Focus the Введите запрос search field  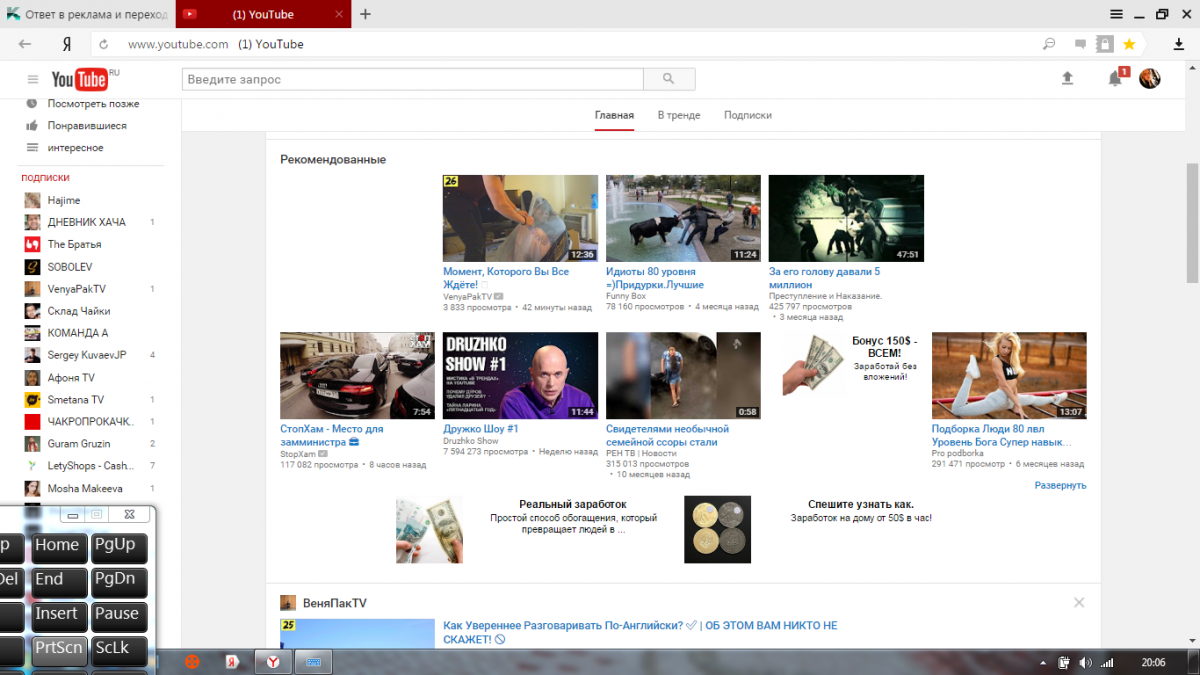point(412,79)
